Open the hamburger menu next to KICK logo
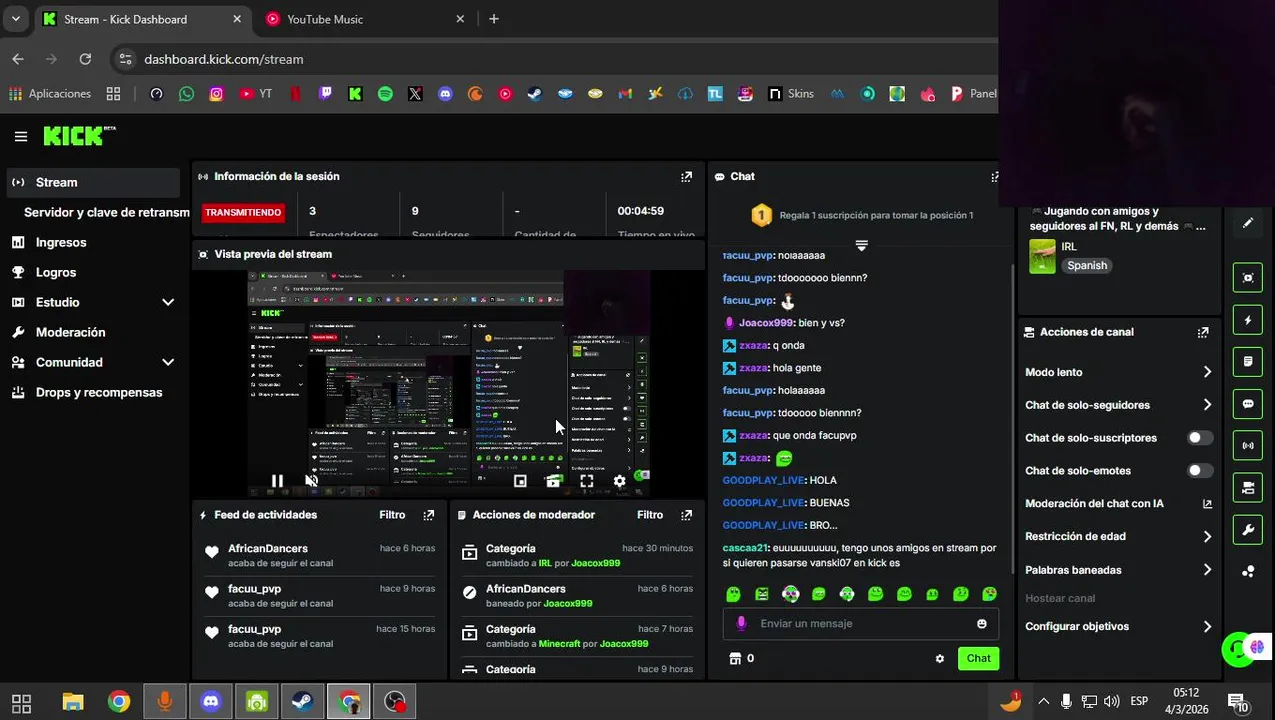Viewport: 1275px width, 720px height. (20, 136)
